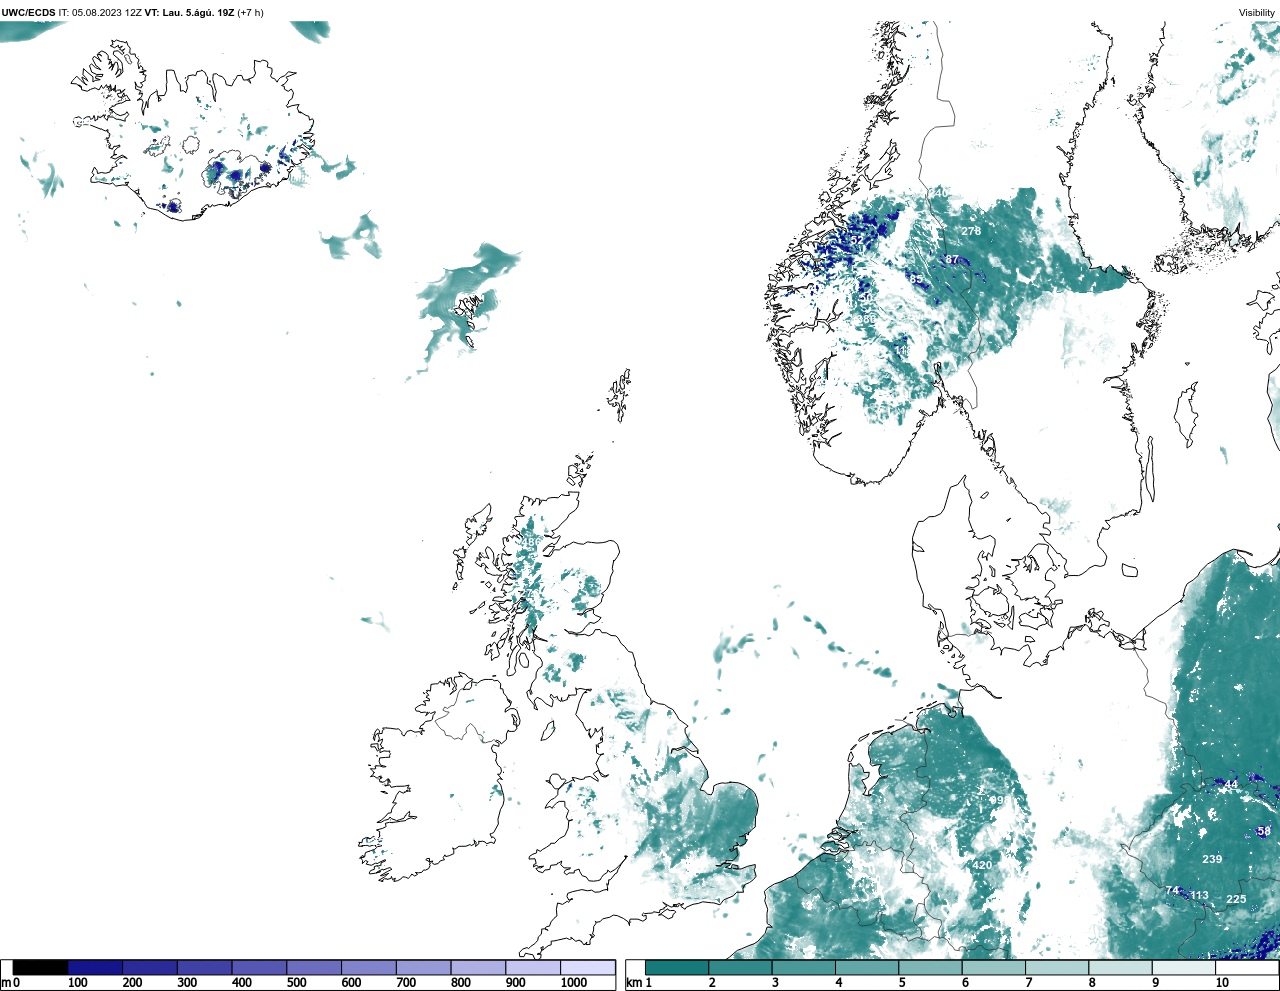
Task: Select the metres legend swatch starting at 300
Action: 204,967
